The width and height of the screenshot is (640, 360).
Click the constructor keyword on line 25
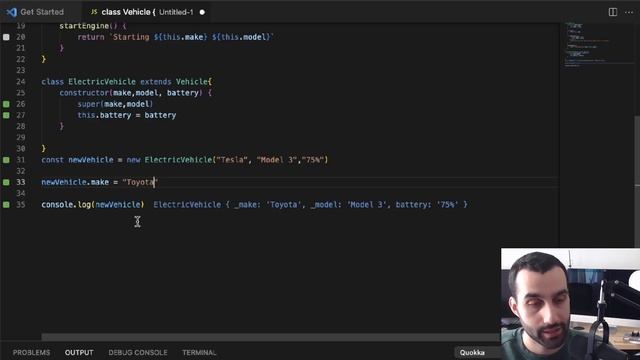(84, 93)
